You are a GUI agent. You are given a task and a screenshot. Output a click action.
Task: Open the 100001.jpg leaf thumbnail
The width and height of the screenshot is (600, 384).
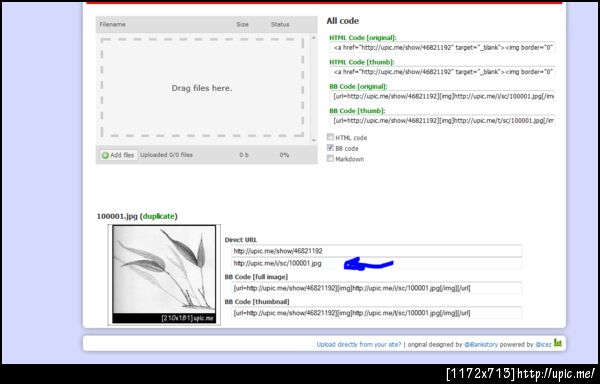164,274
